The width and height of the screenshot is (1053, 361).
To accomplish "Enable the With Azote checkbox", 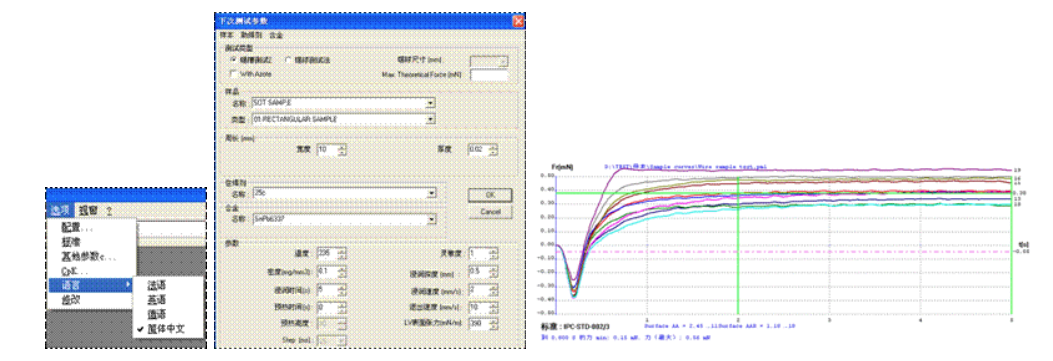I will point(233,73).
